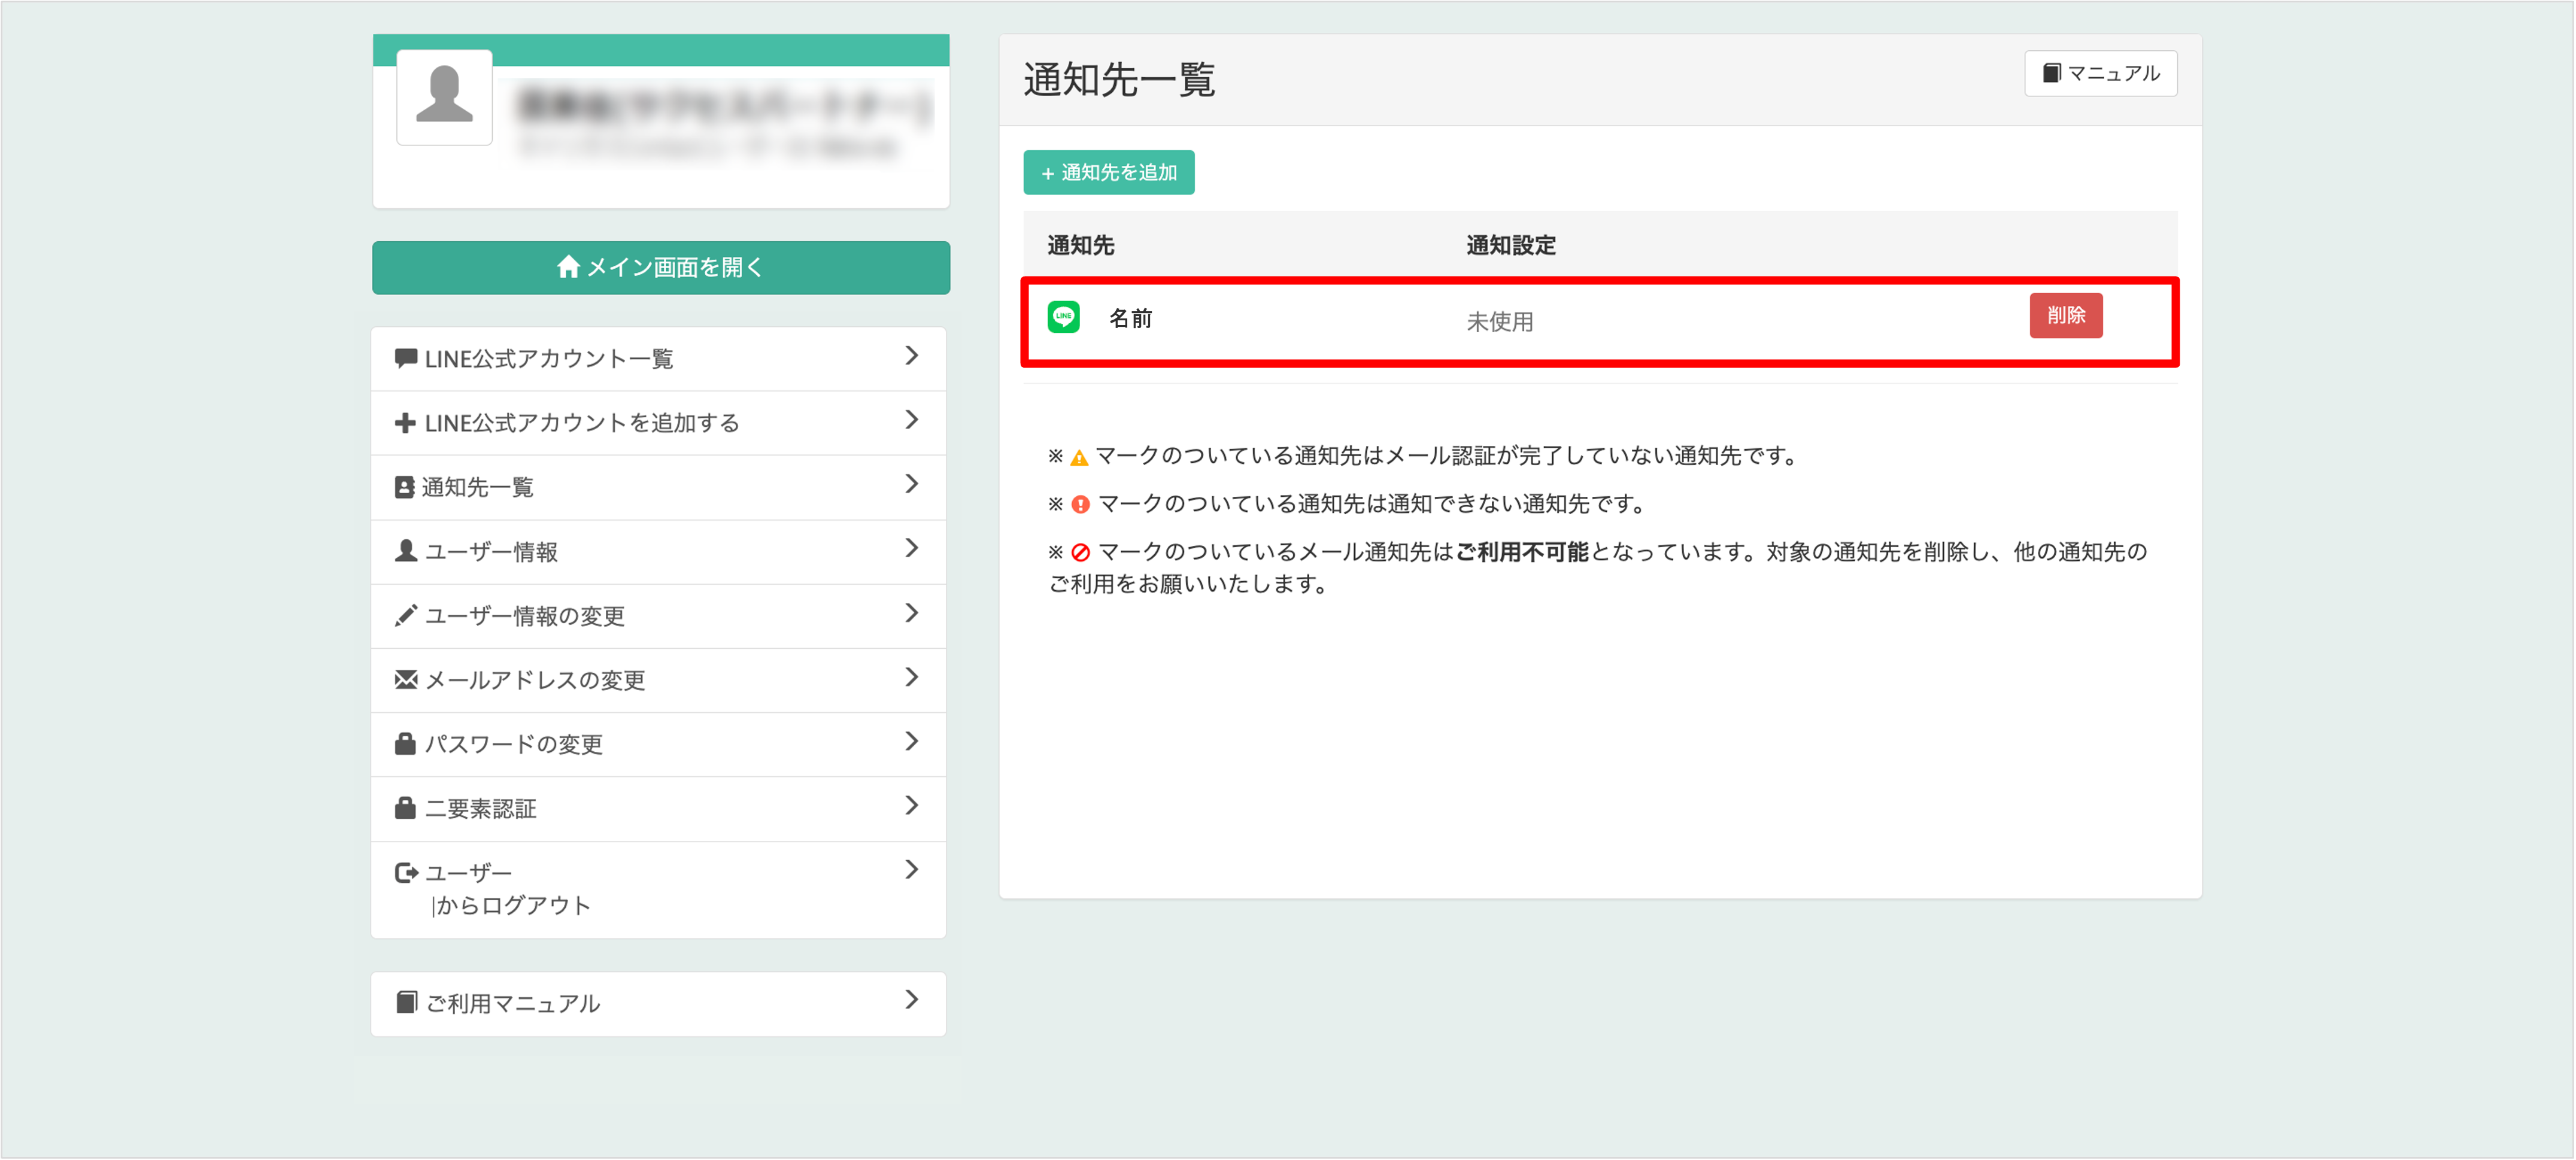Select the ユーザー情報の変更 menu item

click(524, 616)
